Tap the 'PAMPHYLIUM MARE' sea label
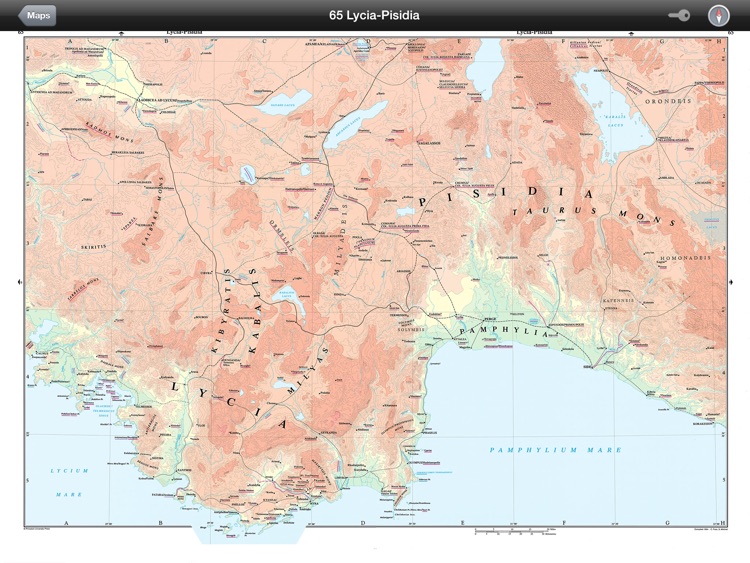 (555, 450)
